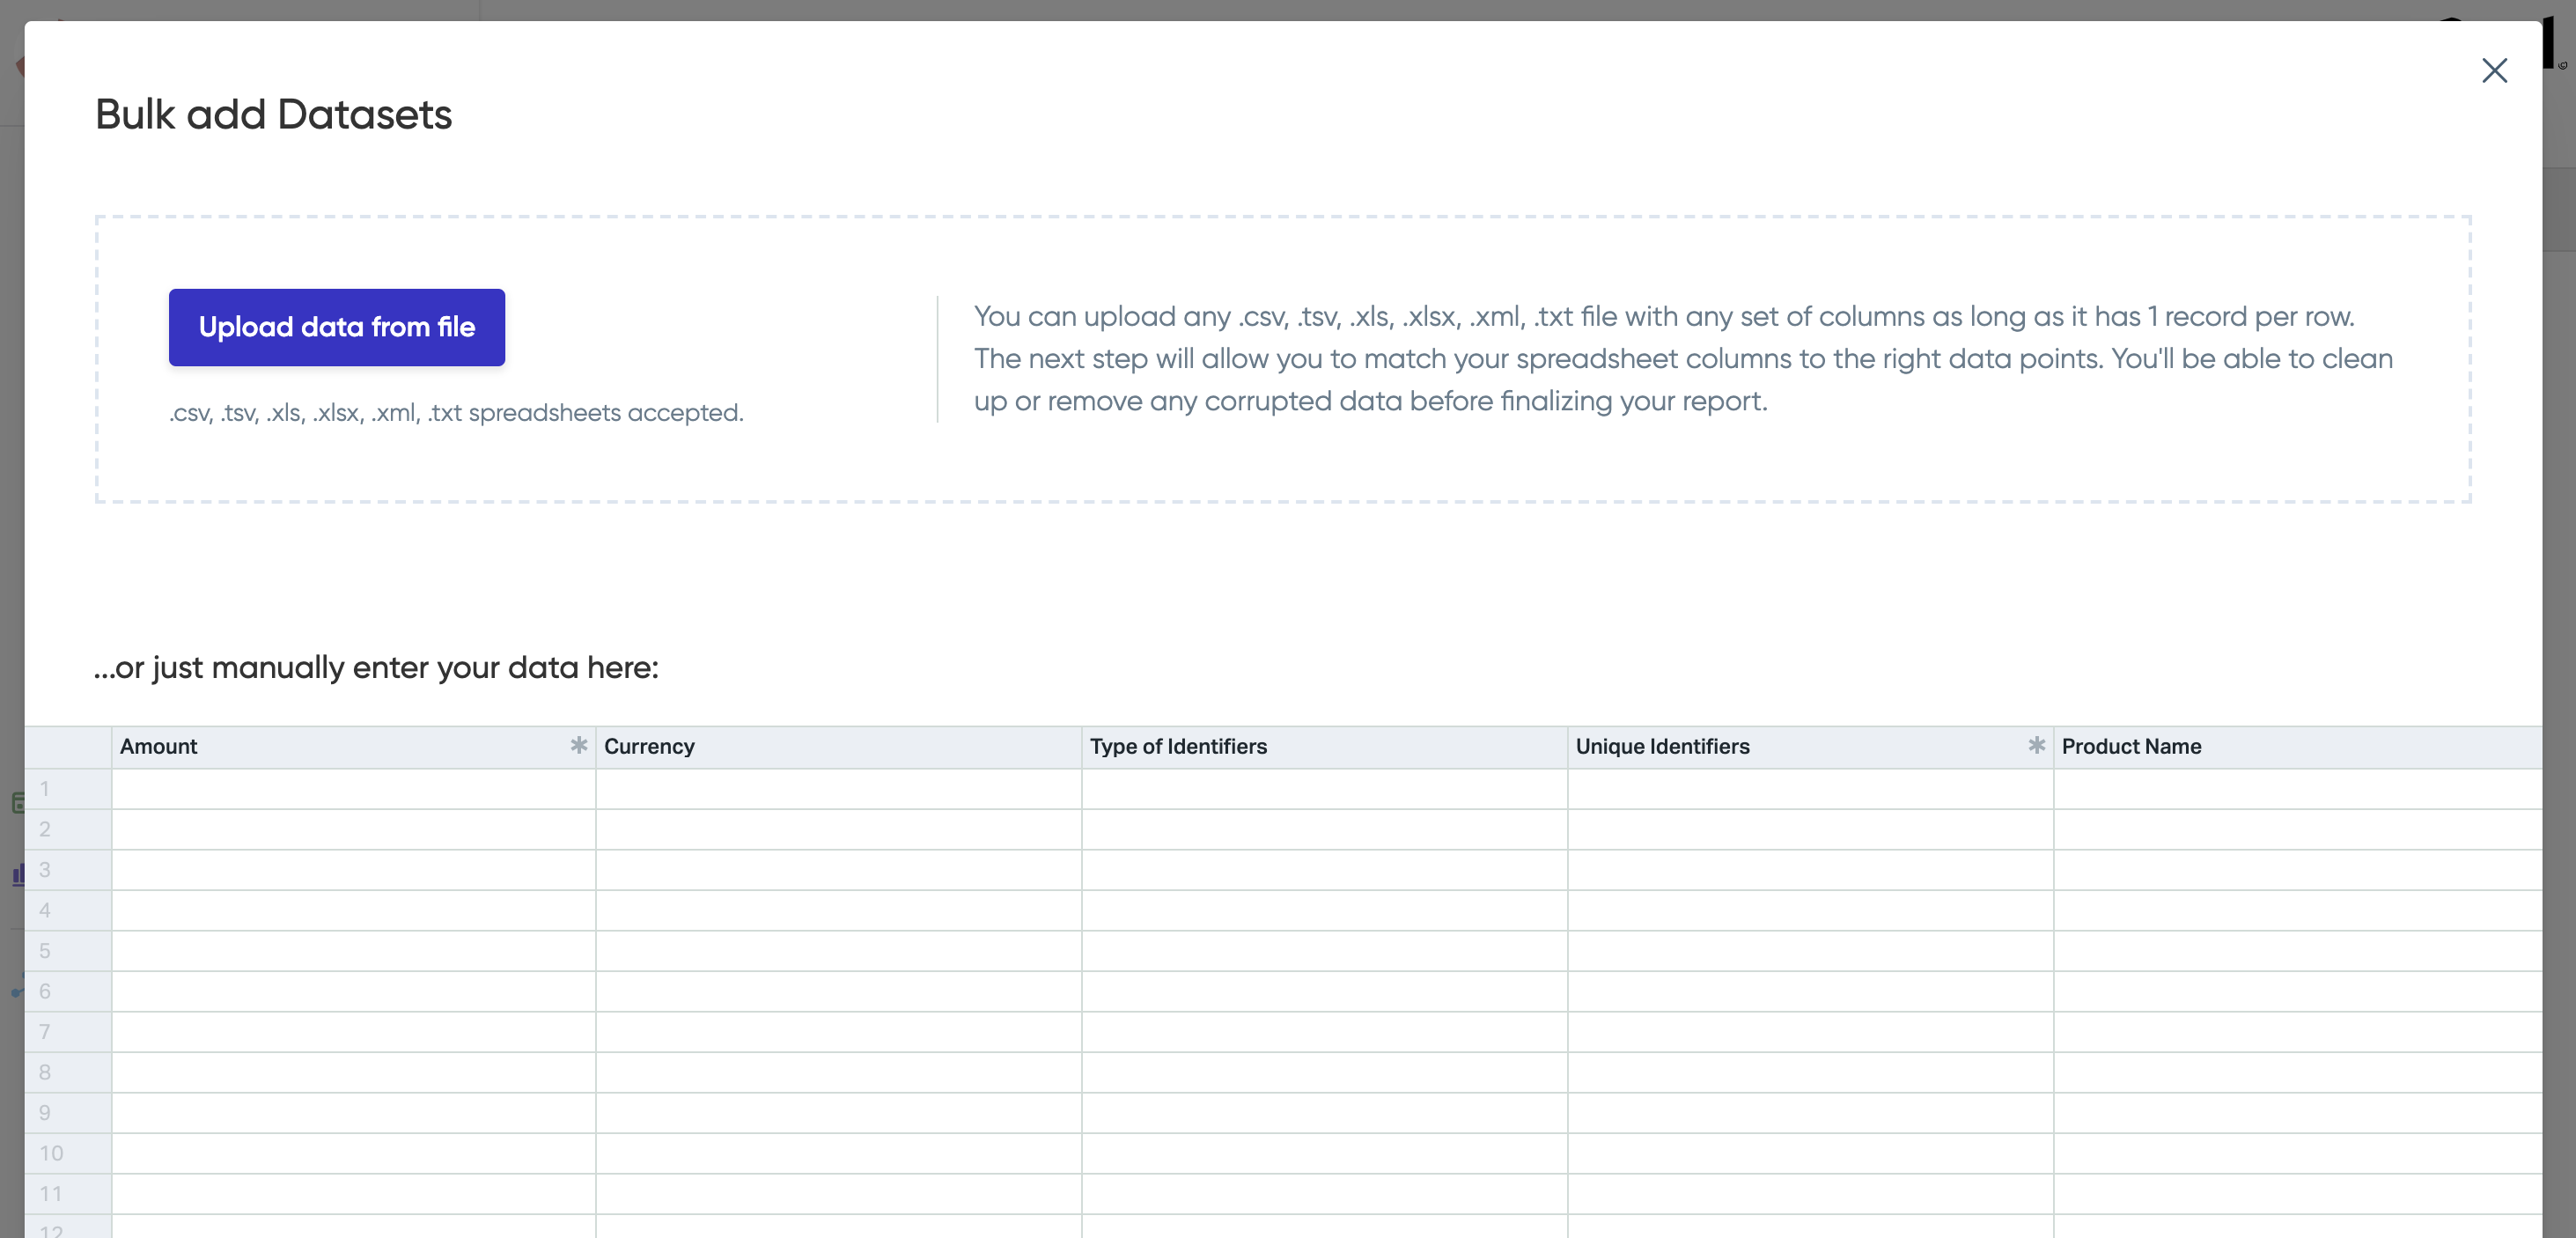Viewport: 2576px width, 1238px height.
Task: Click the Product Name cell in row 6
Action: [x=2295, y=991]
